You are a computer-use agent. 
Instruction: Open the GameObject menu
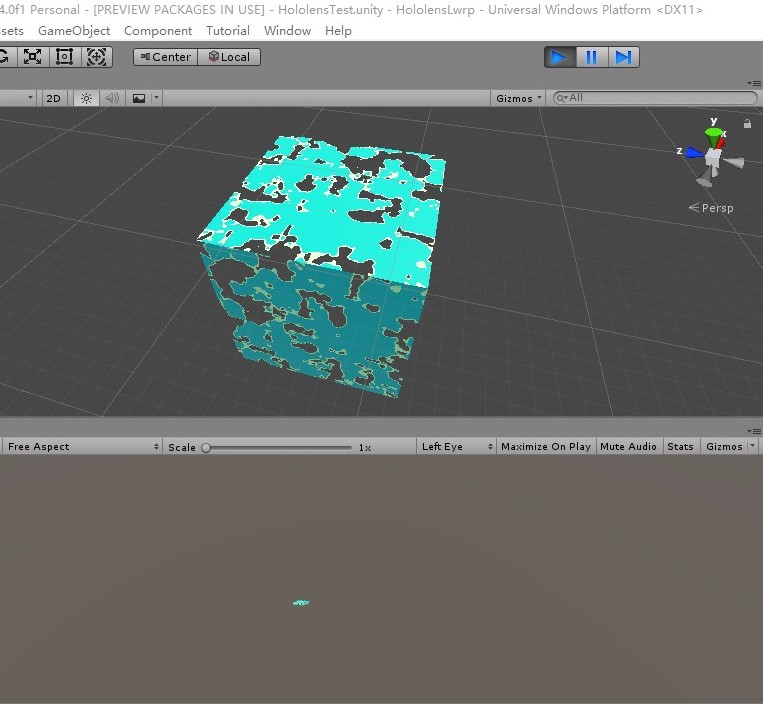click(x=74, y=31)
